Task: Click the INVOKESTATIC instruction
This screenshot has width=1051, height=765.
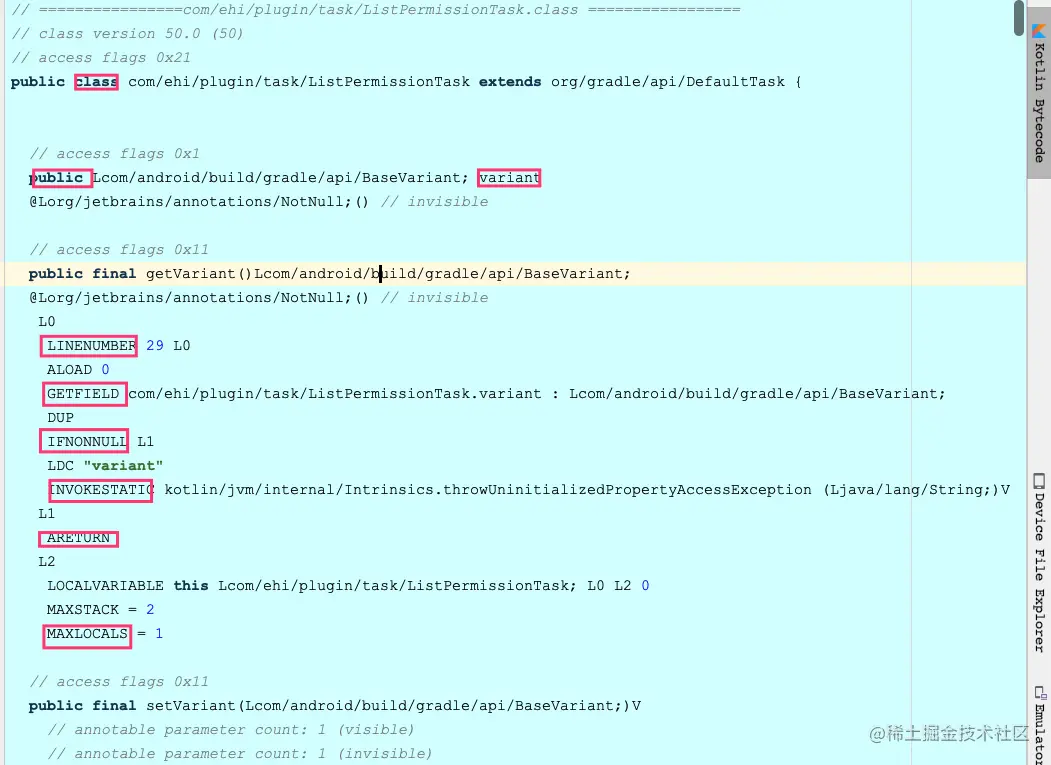Action: 101,490
